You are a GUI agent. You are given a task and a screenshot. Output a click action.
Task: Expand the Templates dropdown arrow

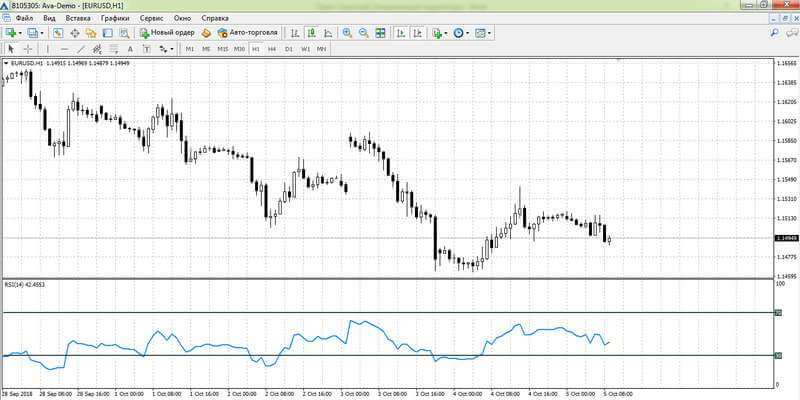489,33
